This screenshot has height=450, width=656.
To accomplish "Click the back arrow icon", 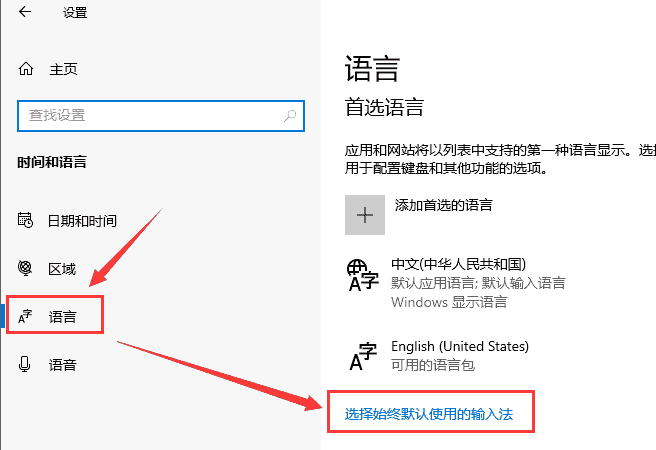I will pyautogui.click(x=25, y=12).
